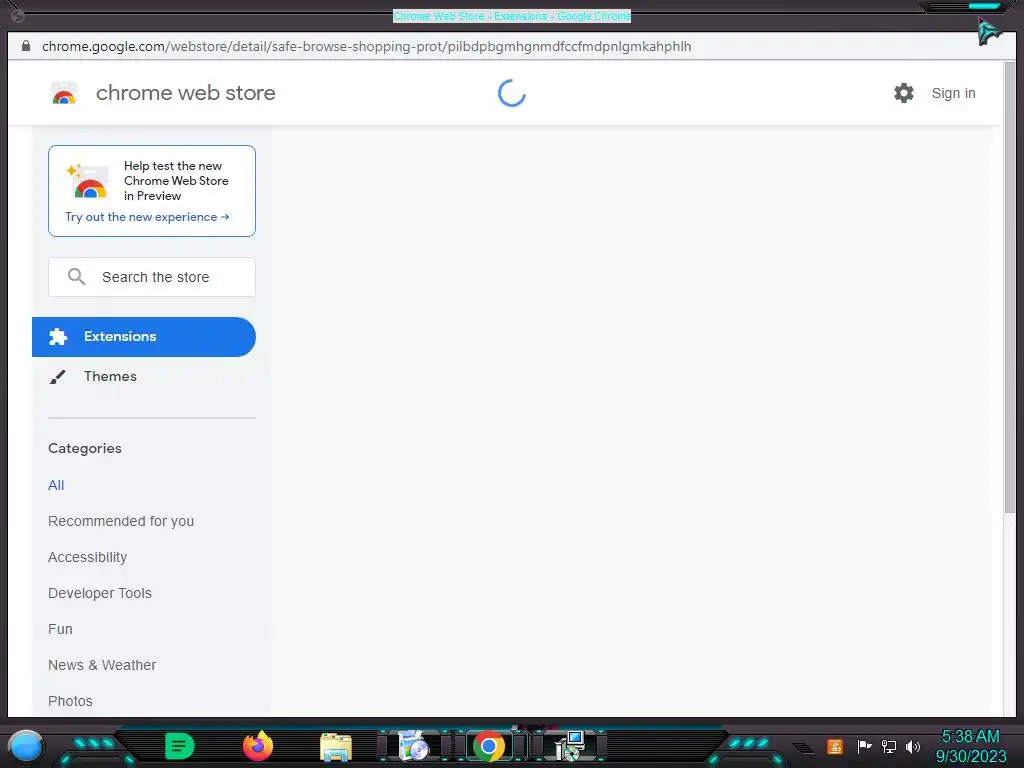Click the magnifier icon in search box
The width and height of the screenshot is (1024, 768).
click(76, 277)
